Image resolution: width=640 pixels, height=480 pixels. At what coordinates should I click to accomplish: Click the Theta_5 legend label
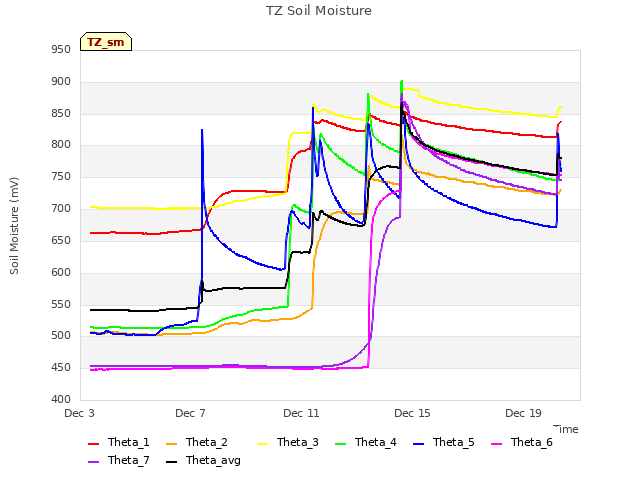click(453, 442)
